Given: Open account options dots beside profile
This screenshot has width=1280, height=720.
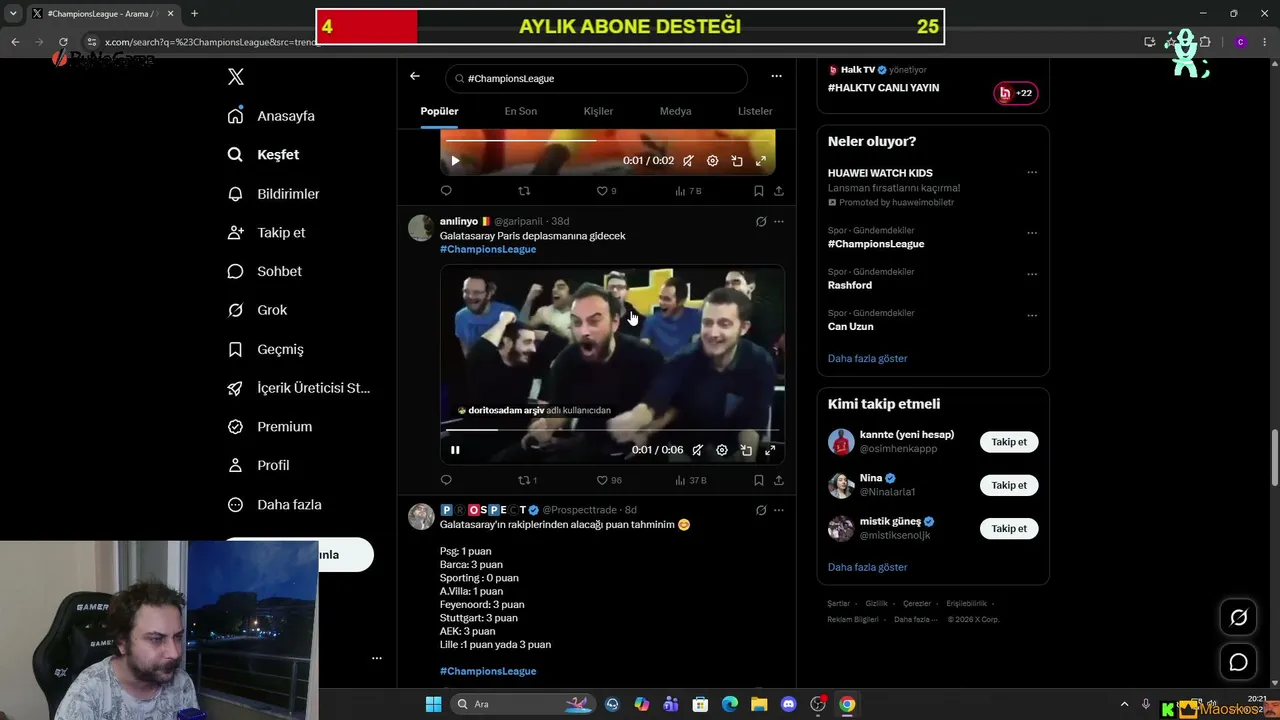Looking at the screenshot, I should pyautogui.click(x=377, y=658).
